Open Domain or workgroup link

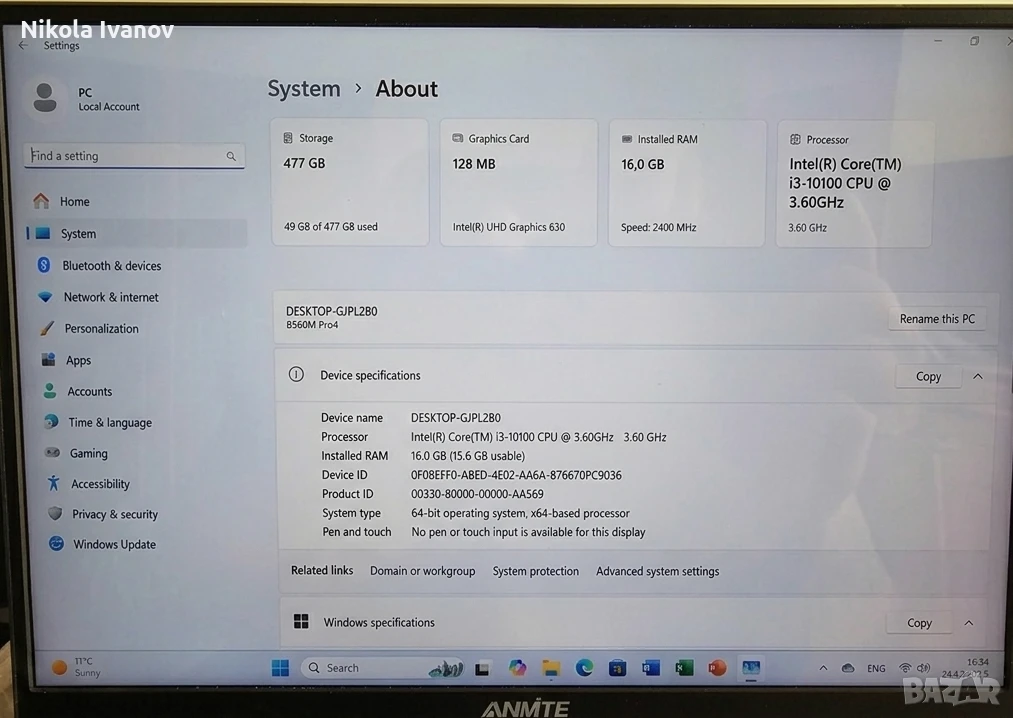click(423, 571)
